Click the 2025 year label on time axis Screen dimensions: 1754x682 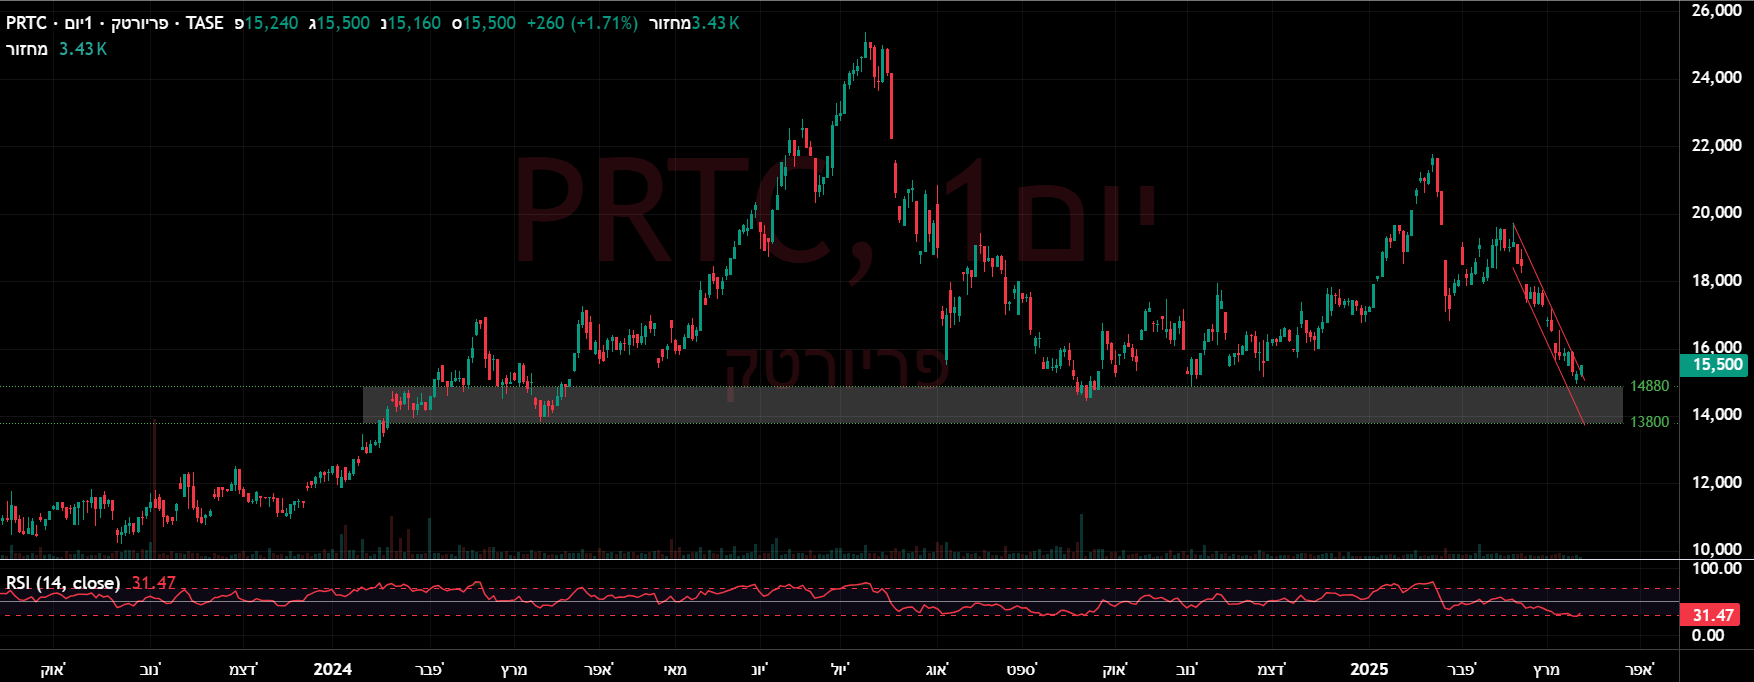click(1369, 669)
